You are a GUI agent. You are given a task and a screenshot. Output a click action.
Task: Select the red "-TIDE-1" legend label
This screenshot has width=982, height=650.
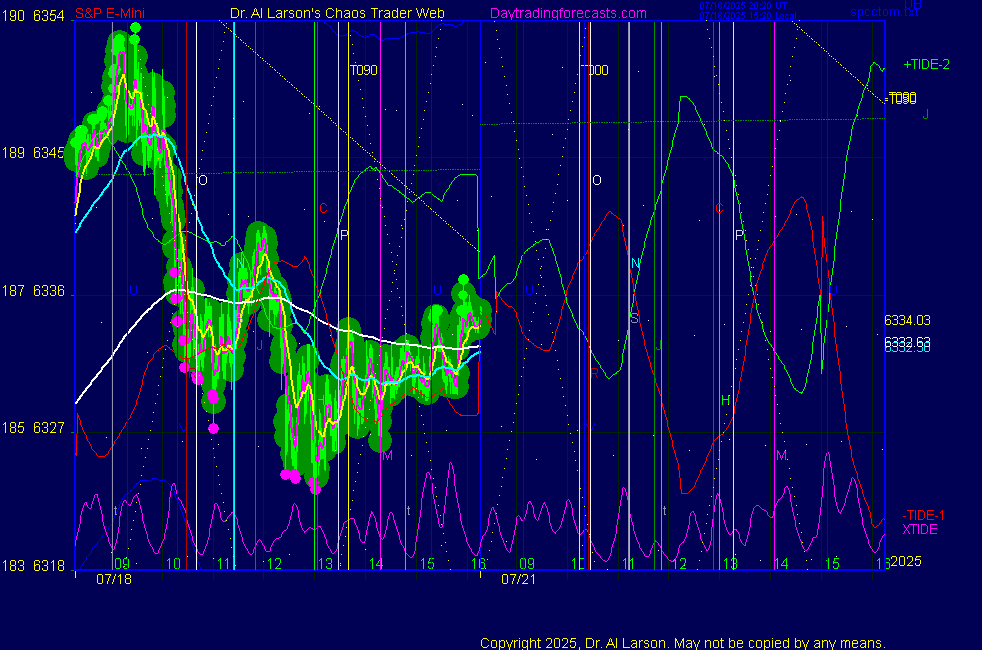[x=923, y=515]
